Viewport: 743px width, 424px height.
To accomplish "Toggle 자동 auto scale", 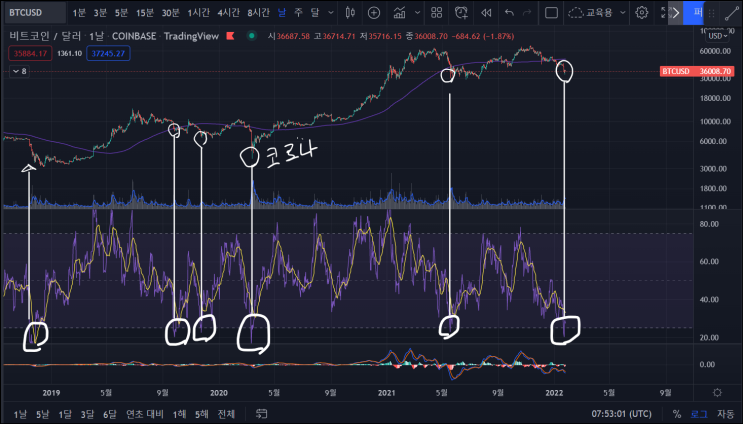I will [725, 414].
